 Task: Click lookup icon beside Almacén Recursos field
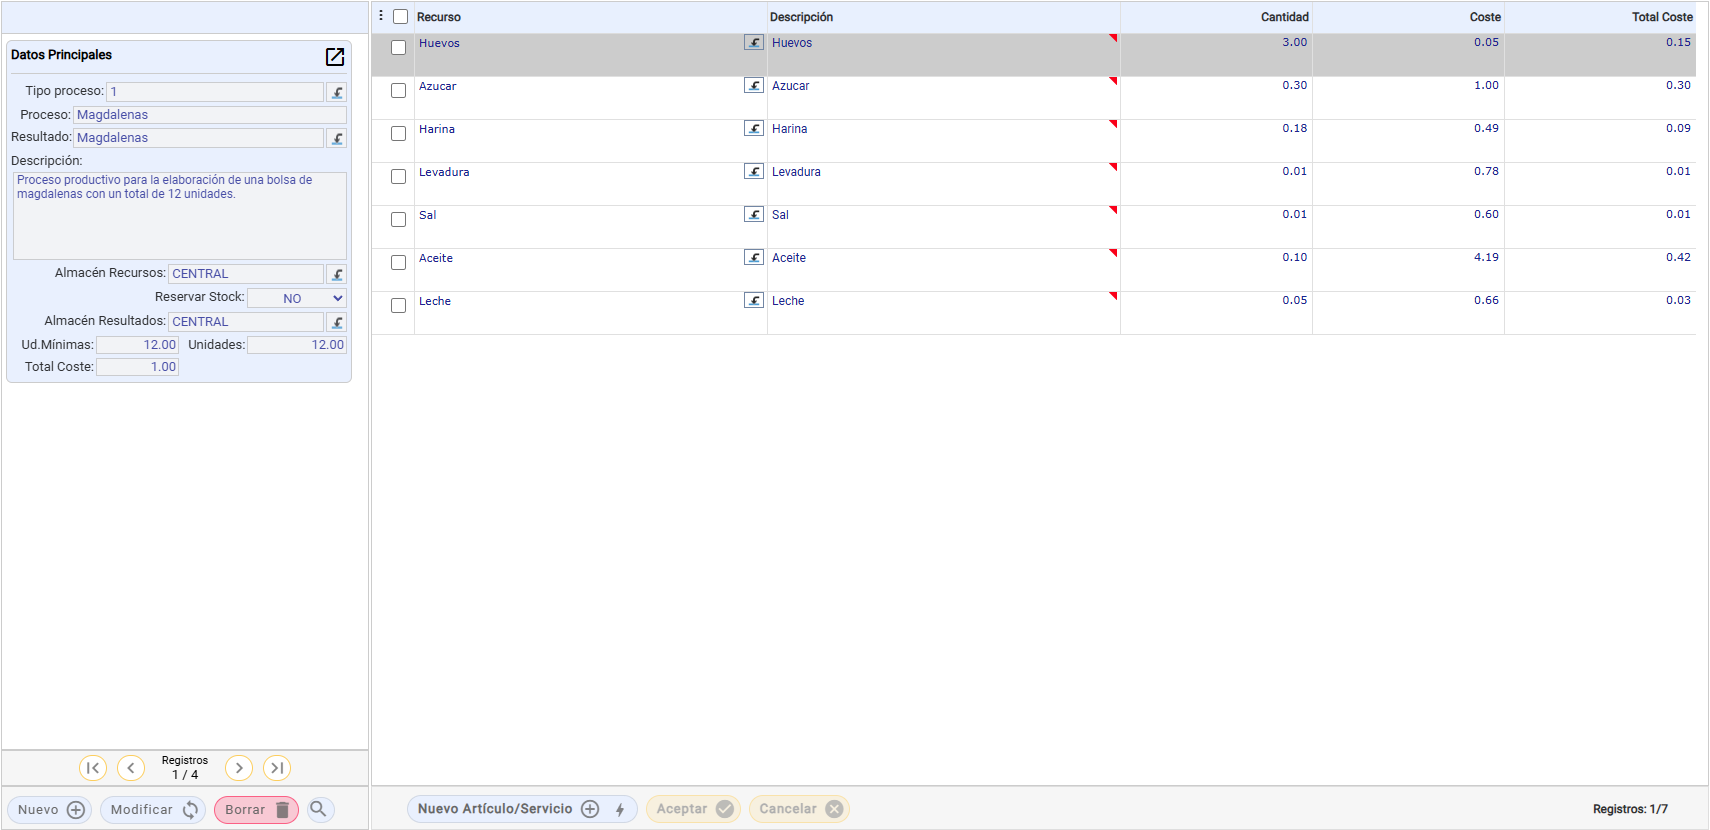[x=337, y=274]
